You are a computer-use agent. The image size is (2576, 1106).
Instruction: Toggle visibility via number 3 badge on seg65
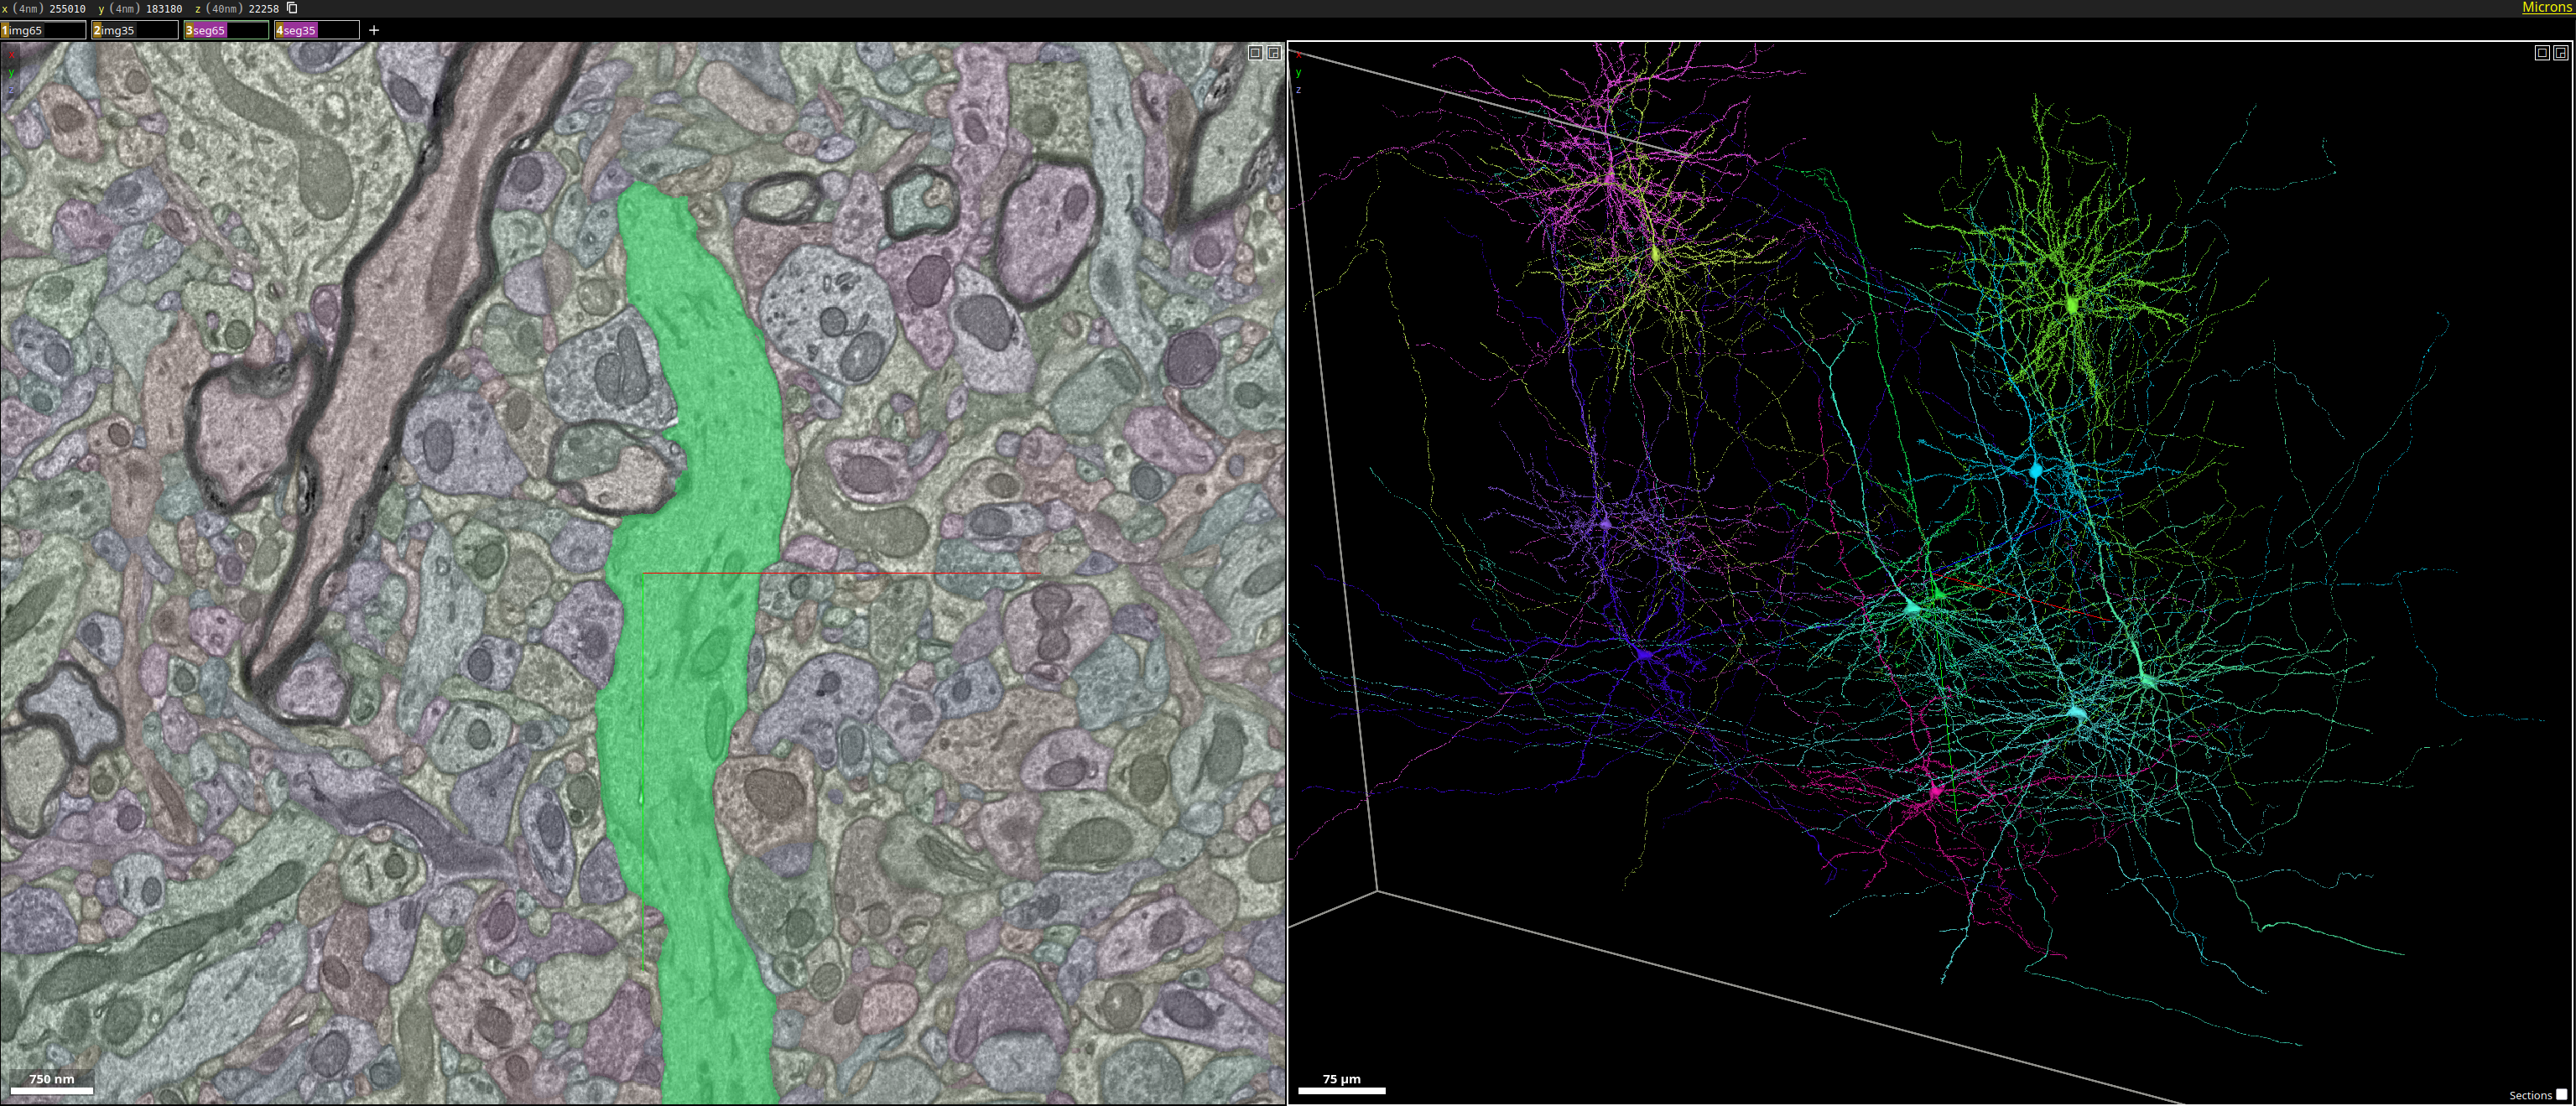189,30
